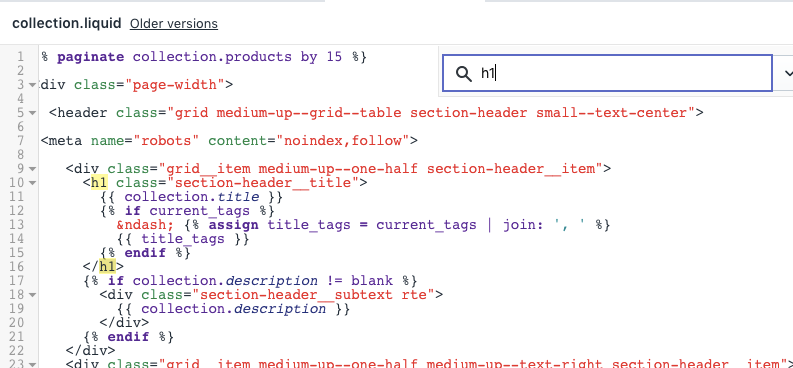
Task: Click {{ title_tags }} output on line 14
Action: click(x=183, y=239)
